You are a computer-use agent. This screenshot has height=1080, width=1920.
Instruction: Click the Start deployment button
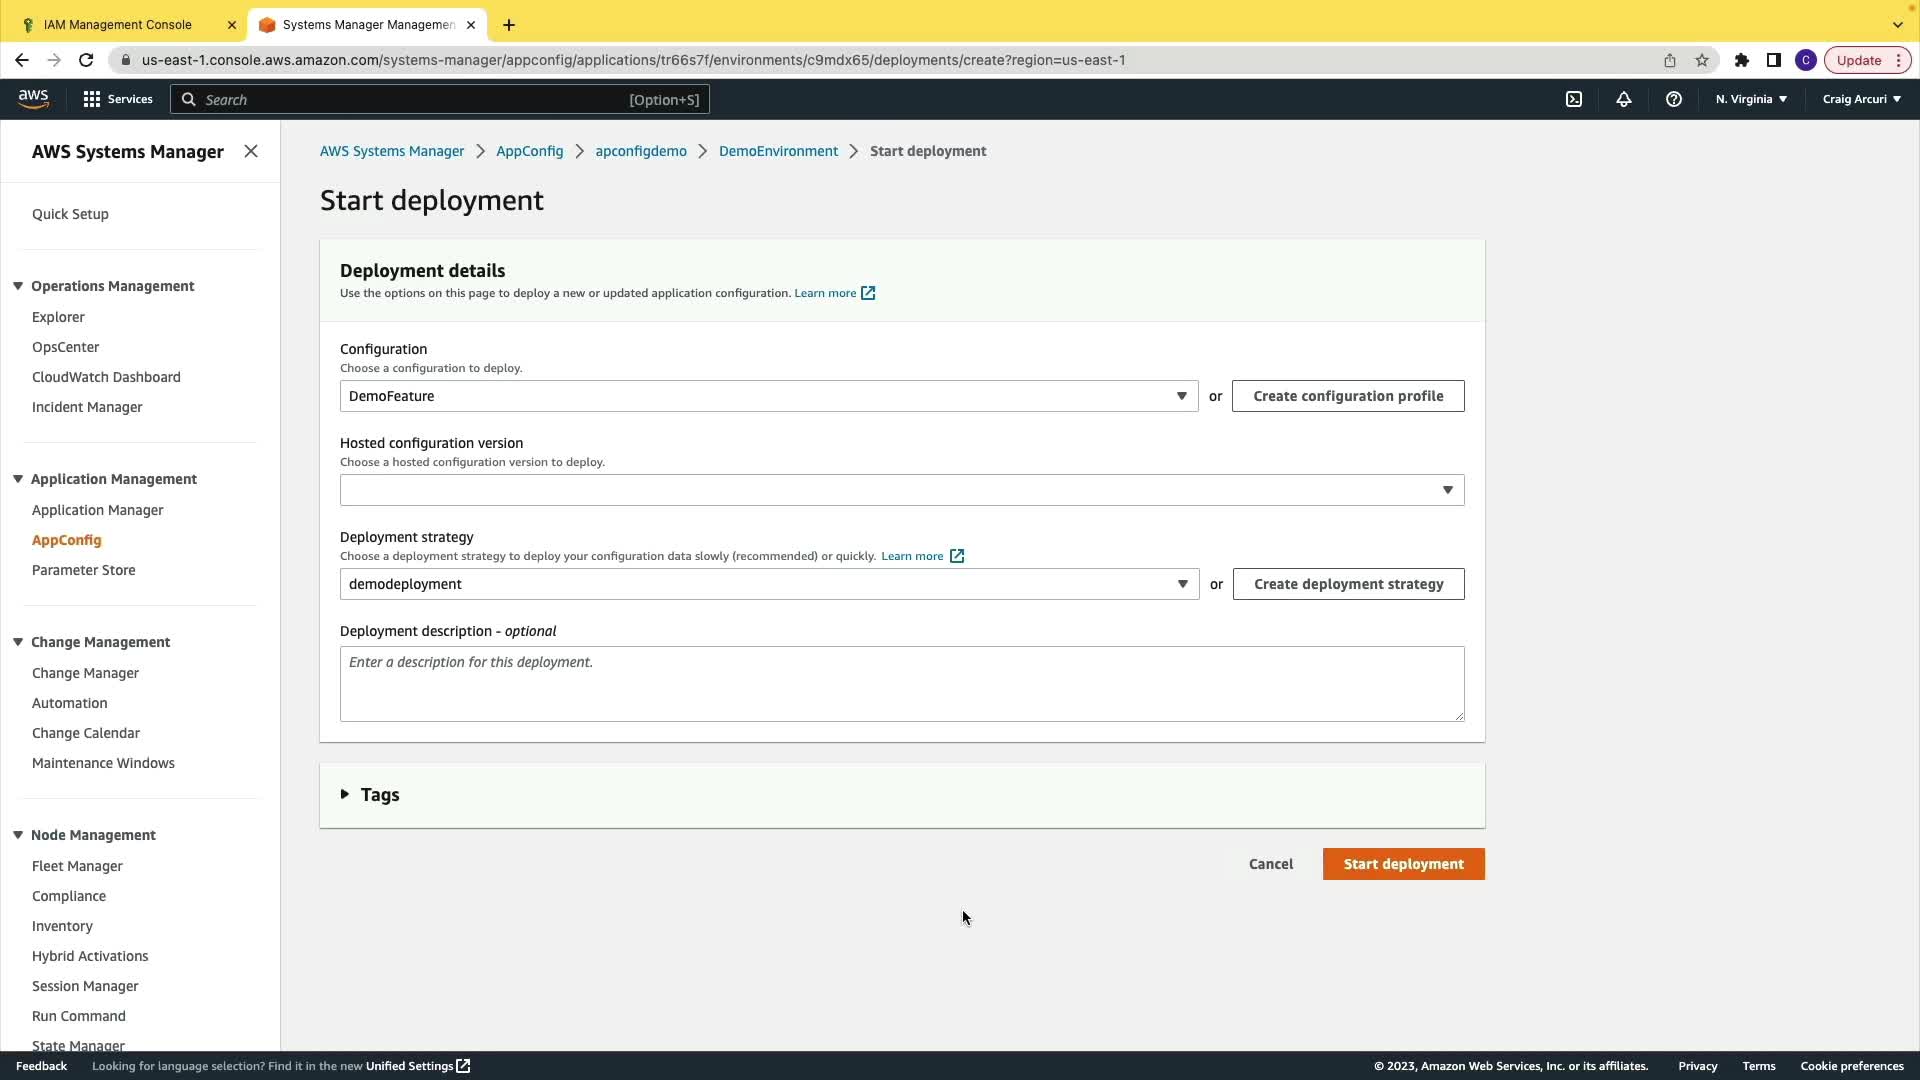click(x=1403, y=864)
